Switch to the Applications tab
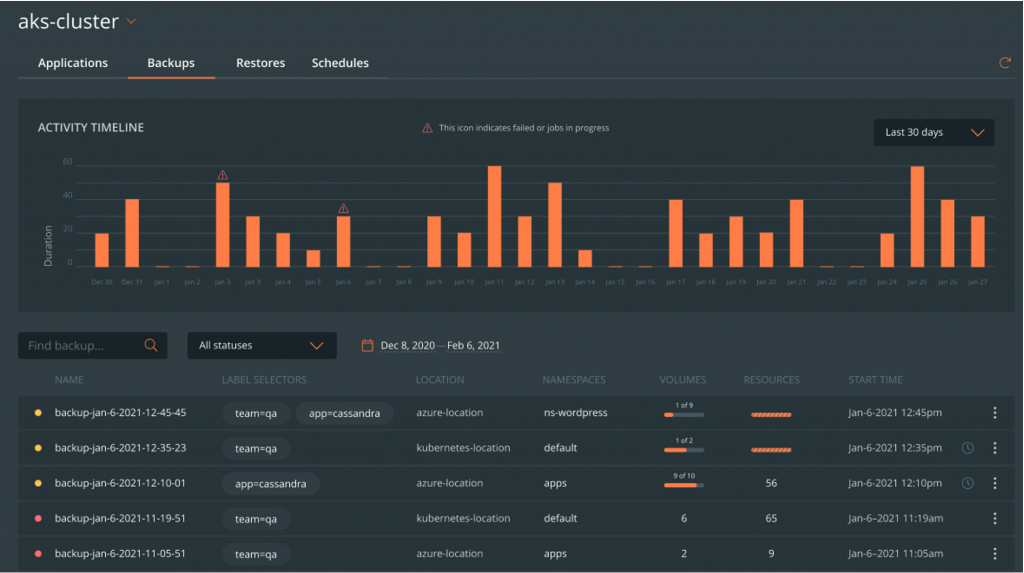The image size is (1024, 573). 73,63
